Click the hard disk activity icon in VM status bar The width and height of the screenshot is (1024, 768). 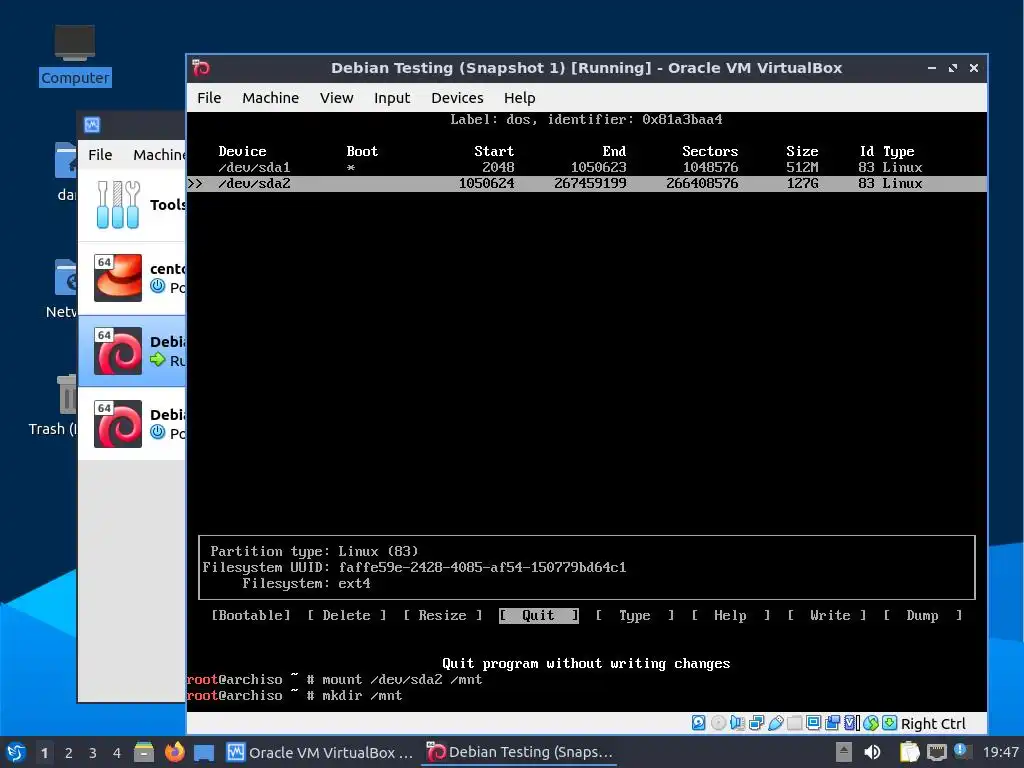click(699, 723)
